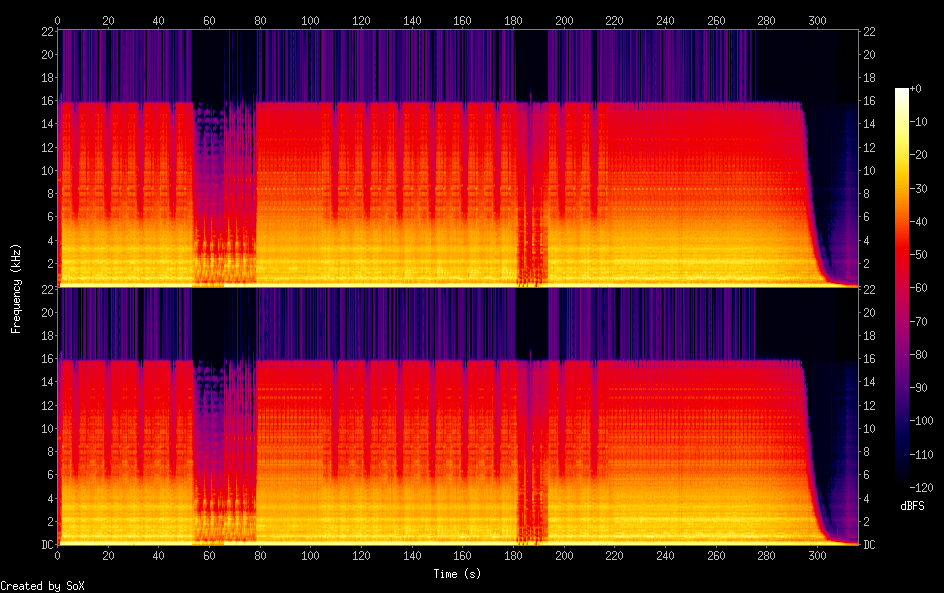
Task: Click the "16" tick on upper channel's left axis
Action: [x=47, y=101]
